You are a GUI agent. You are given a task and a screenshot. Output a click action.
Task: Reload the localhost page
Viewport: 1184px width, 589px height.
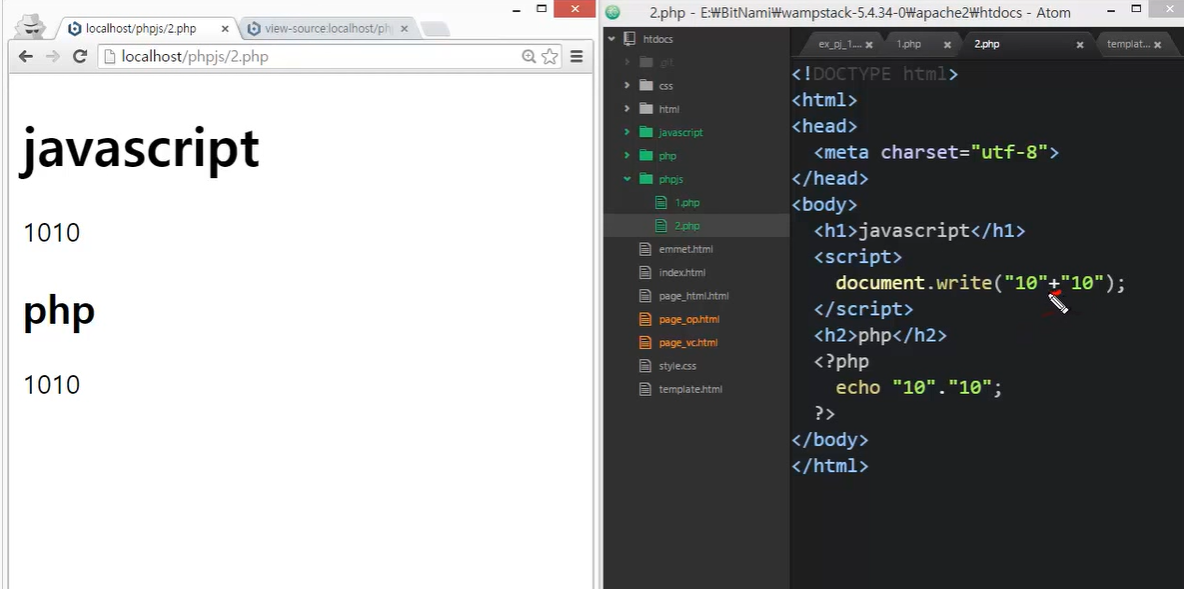pyautogui.click(x=79, y=57)
